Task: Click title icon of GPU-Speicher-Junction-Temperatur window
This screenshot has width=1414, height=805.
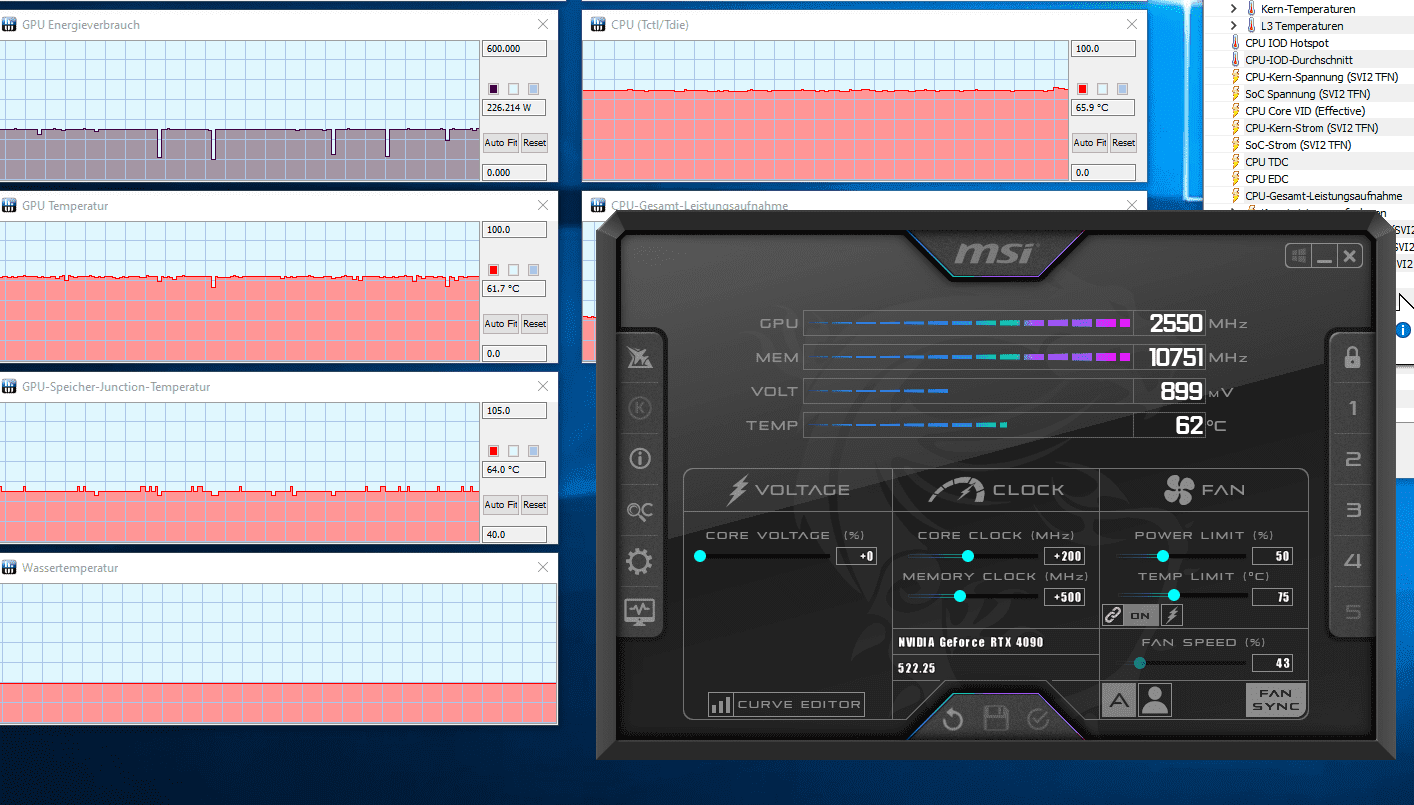Action: pos(9,386)
